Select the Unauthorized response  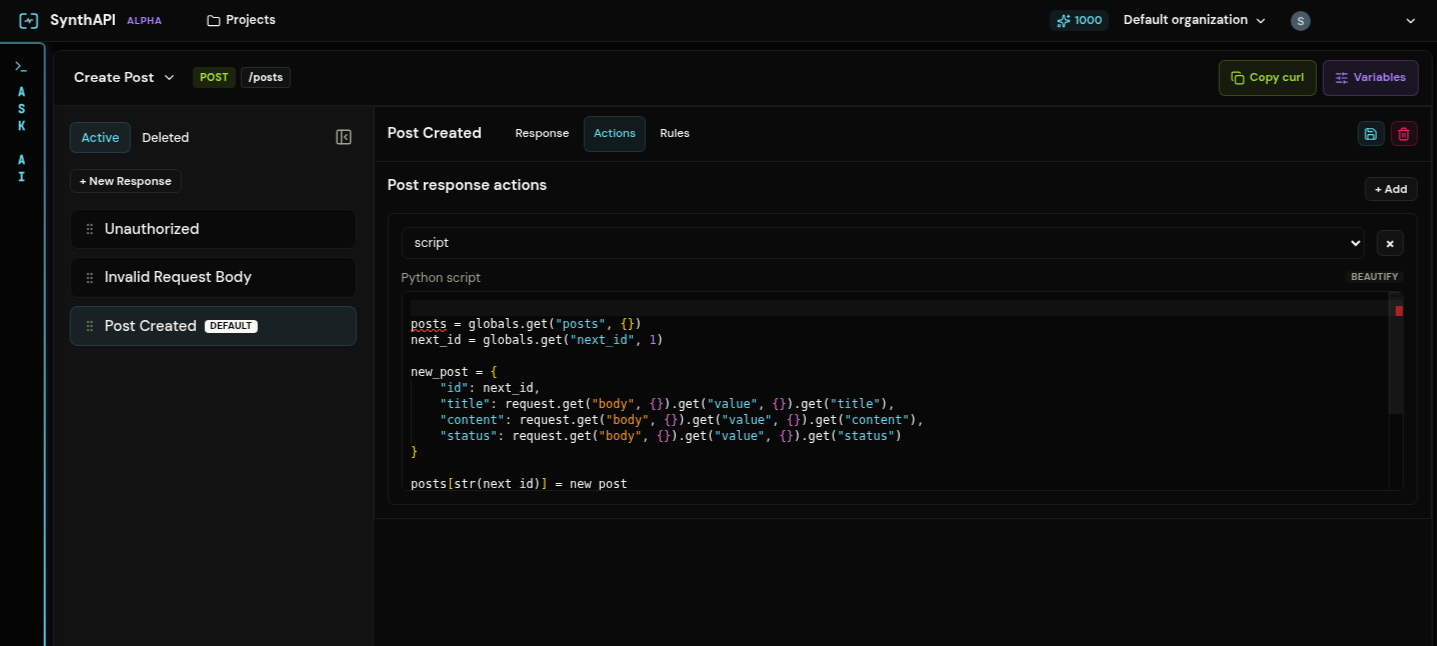pyautogui.click(x=213, y=229)
